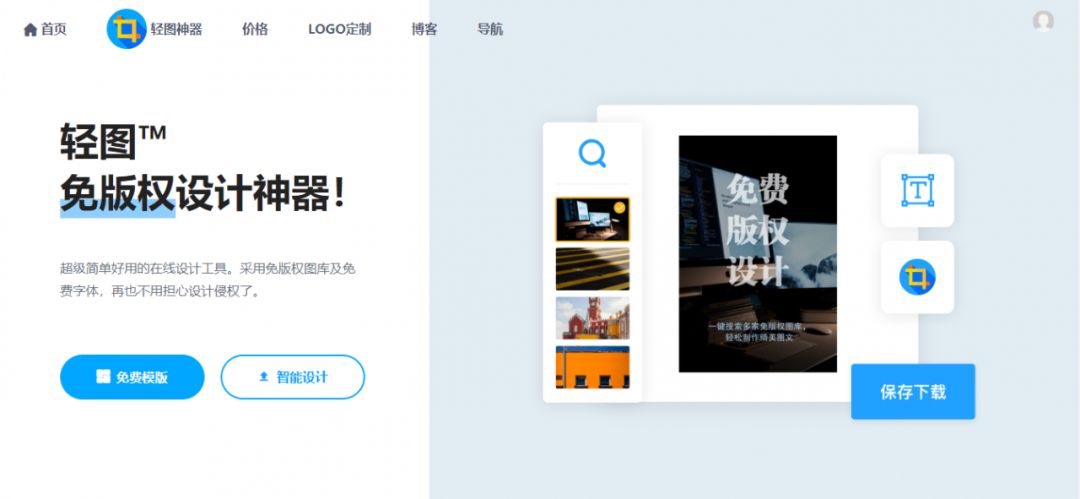
Task: Select the yellow striped road thumbnail
Action: (592, 269)
